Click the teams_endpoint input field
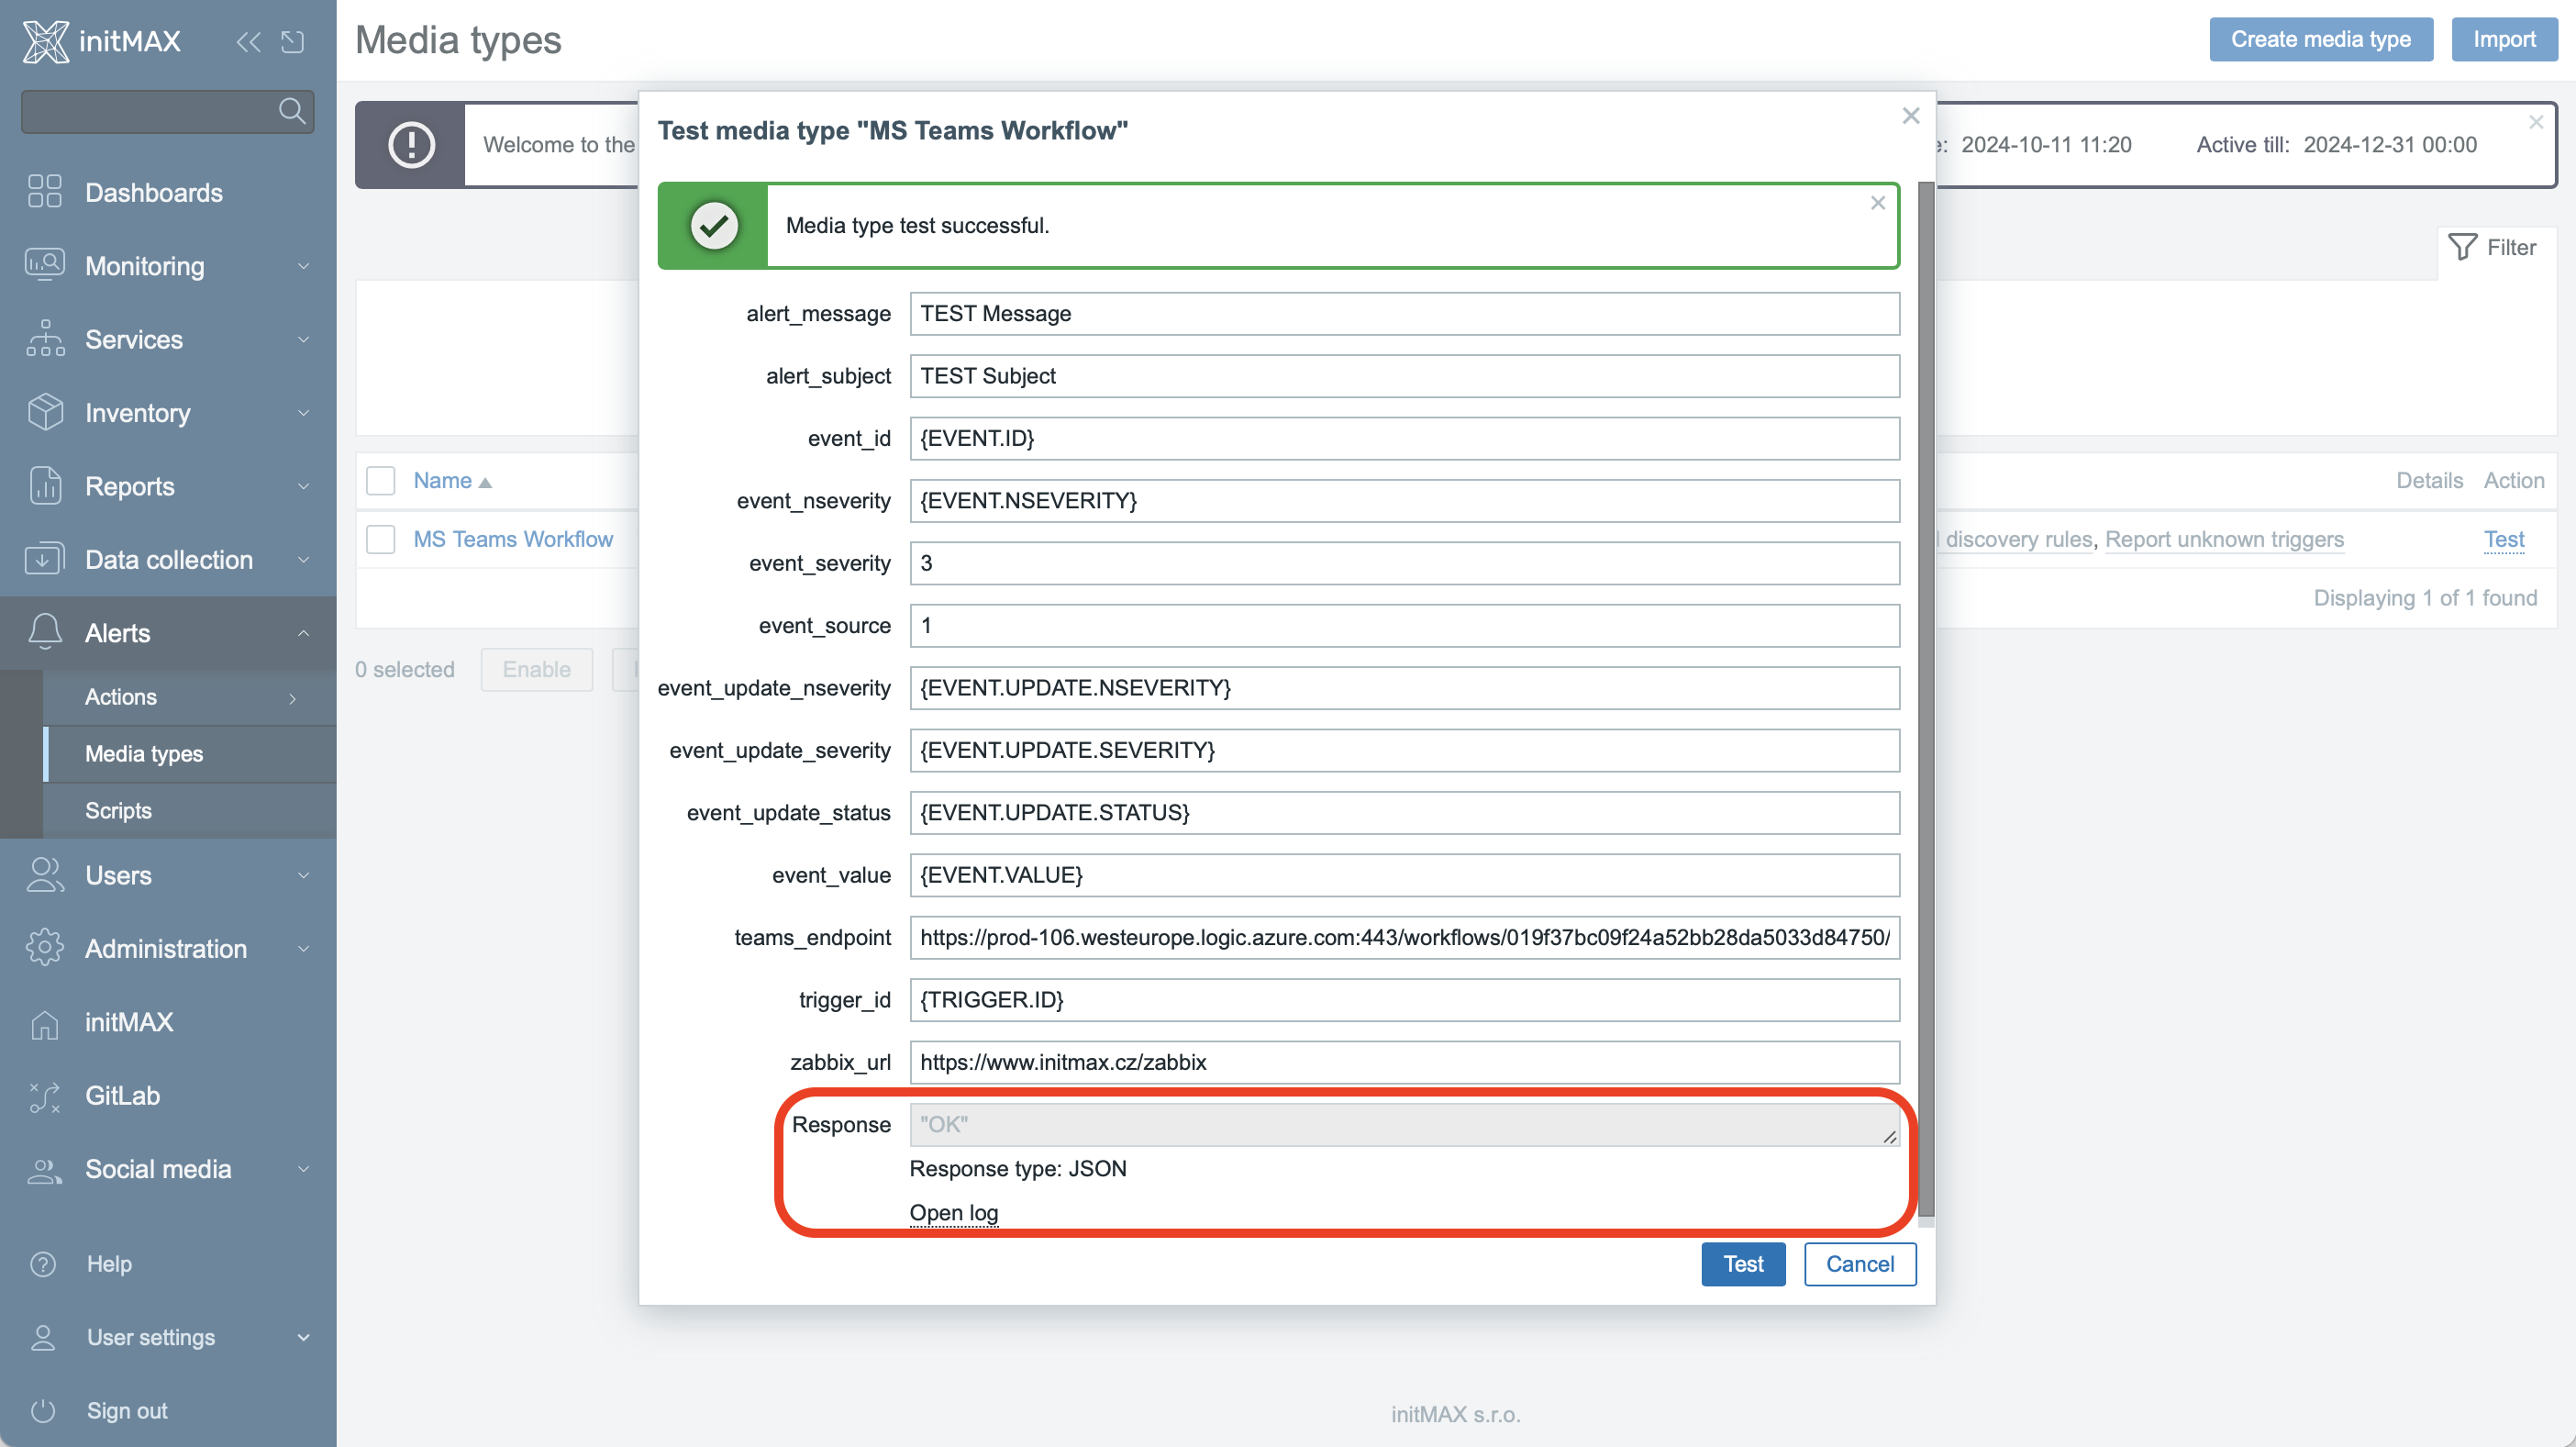Screen dimensions: 2576x1447 click(x=1404, y=938)
